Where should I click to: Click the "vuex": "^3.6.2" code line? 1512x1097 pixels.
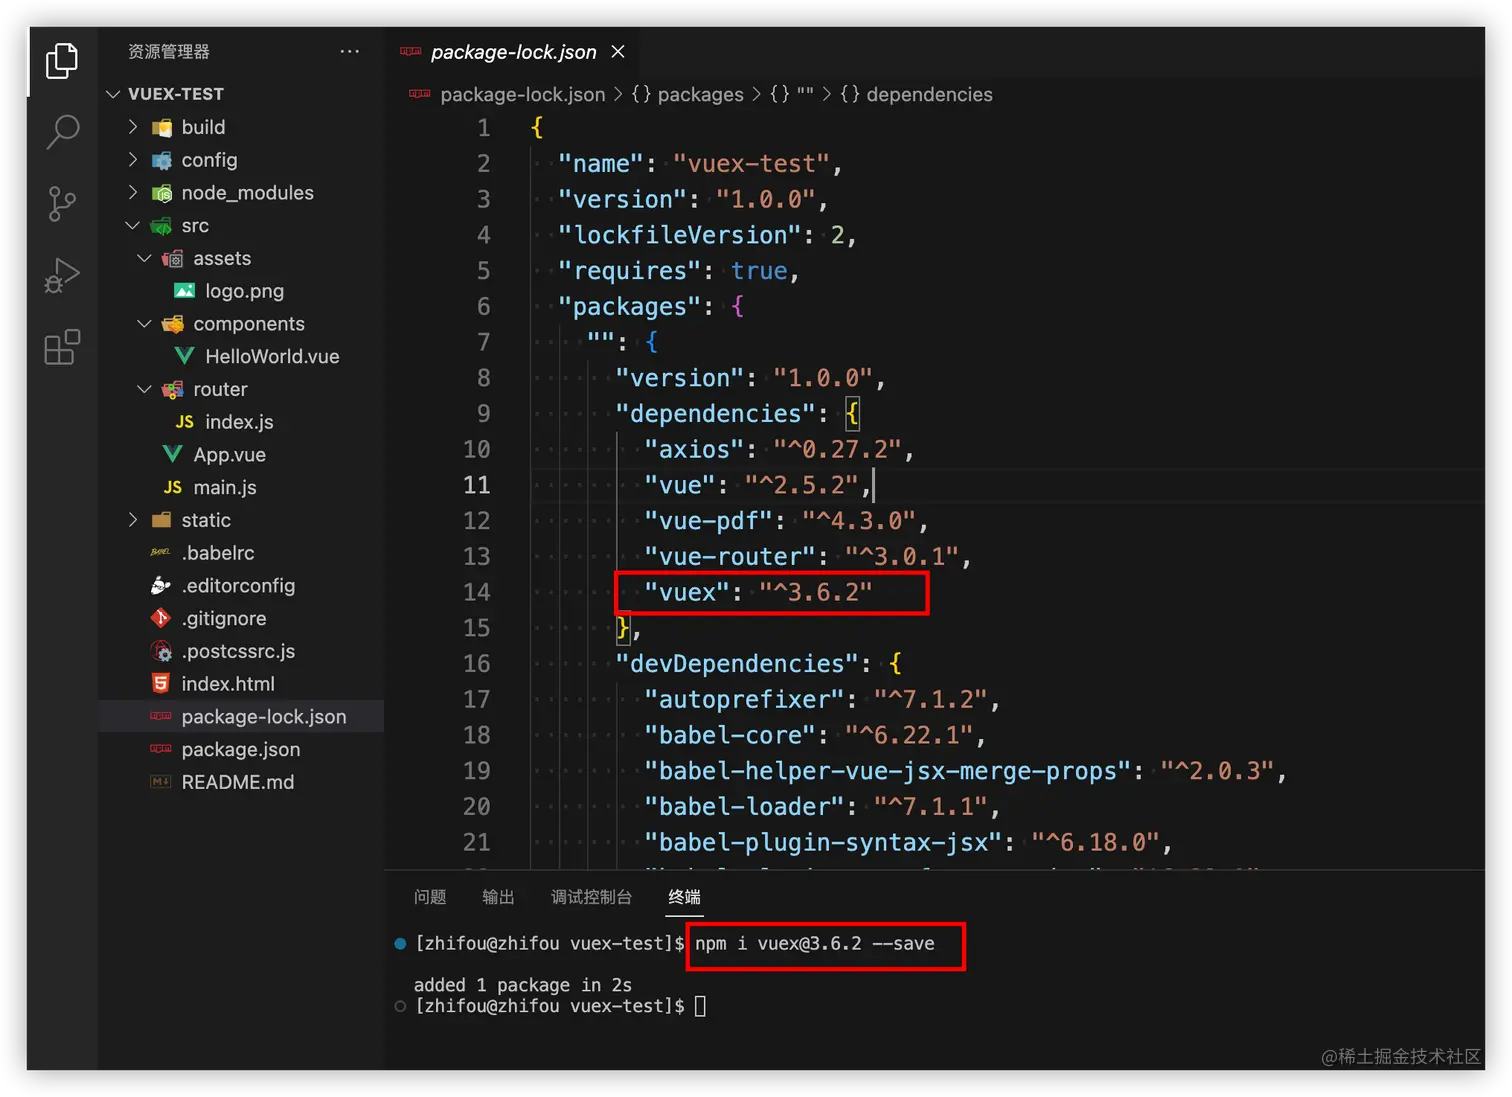pos(758,592)
